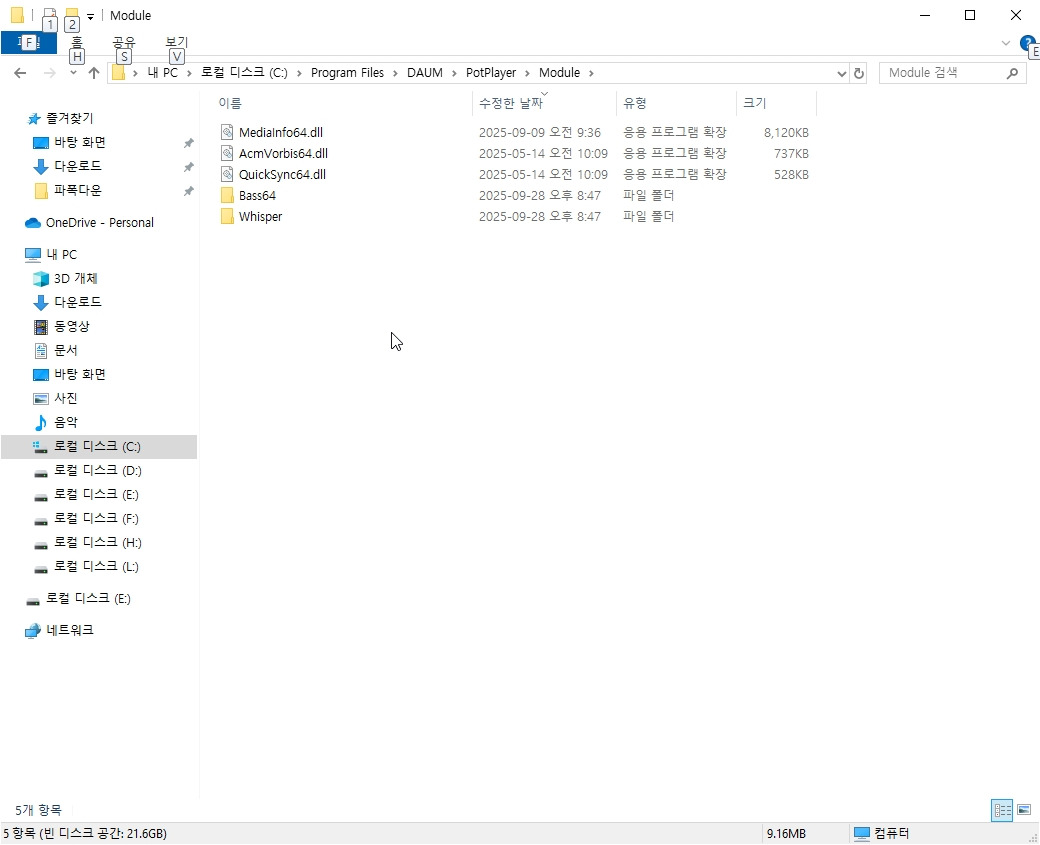Screen dimensions: 1040x845
Task: Switch to large icons view layout
Action: pos(1023,810)
